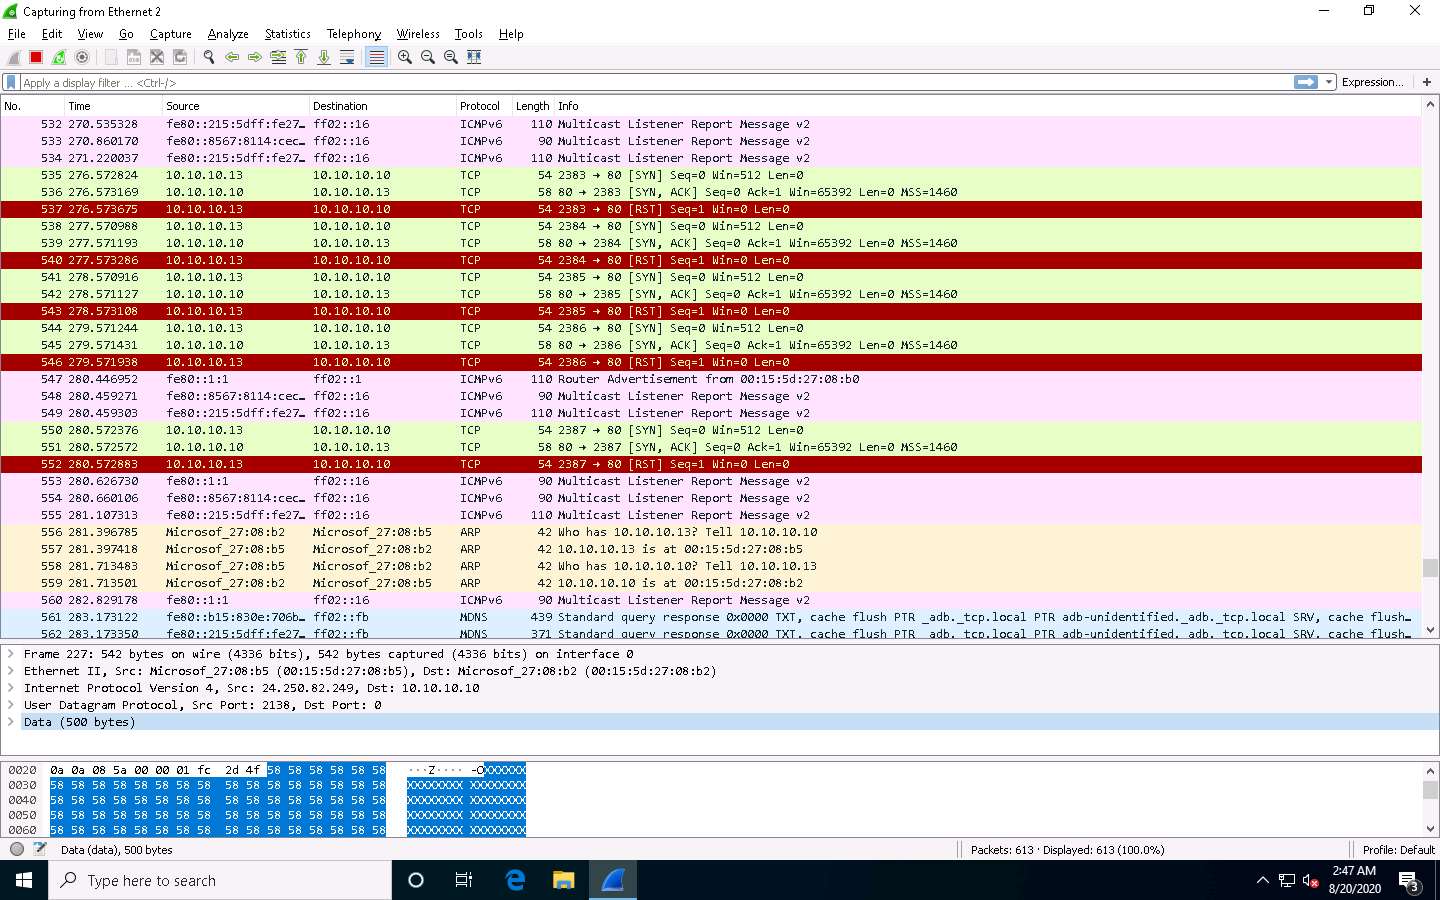Image resolution: width=1440 pixels, height=900 pixels.
Task: Select packet 561 MDNS row
Action: coord(711,617)
